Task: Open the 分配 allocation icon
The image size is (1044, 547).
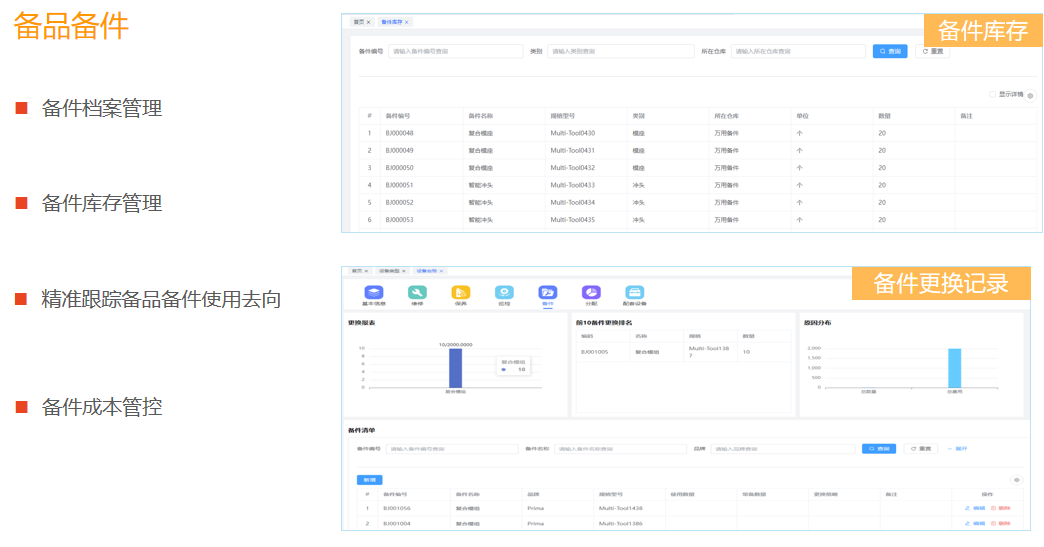Action: [591, 292]
